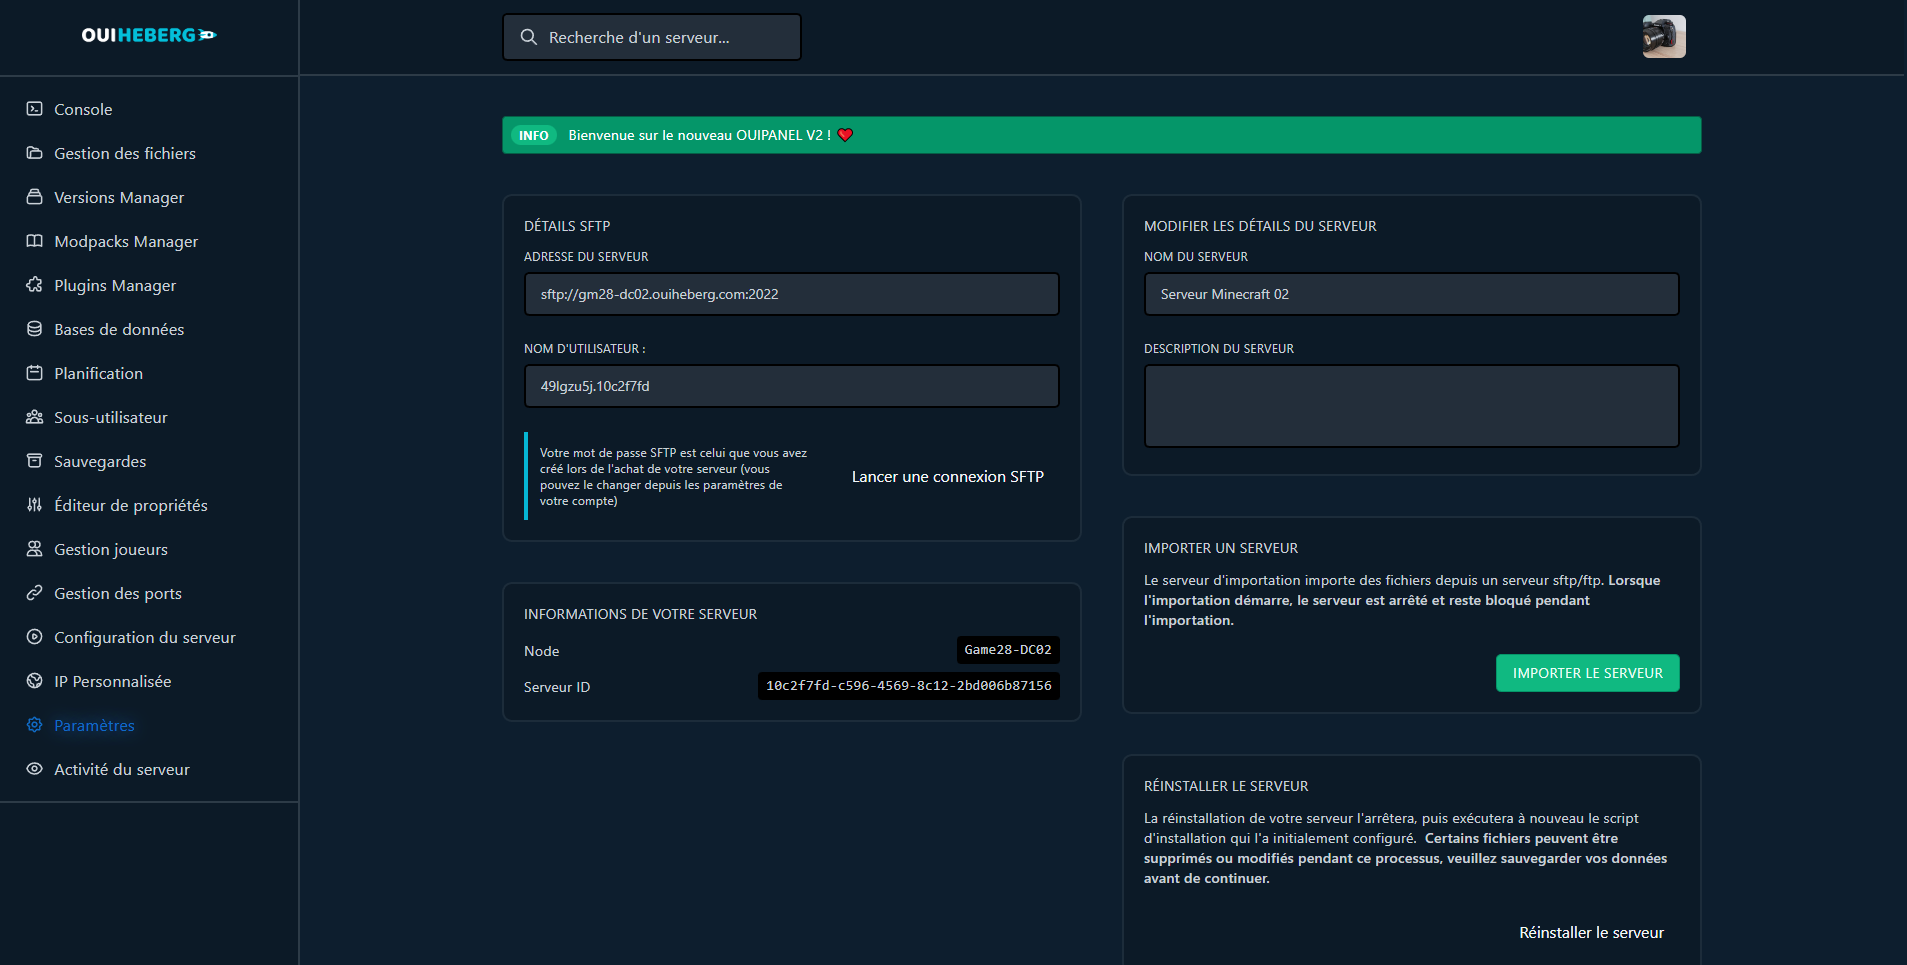Click the SFTP password notice text
Viewport: 1907px width, 965px height.
point(673,477)
